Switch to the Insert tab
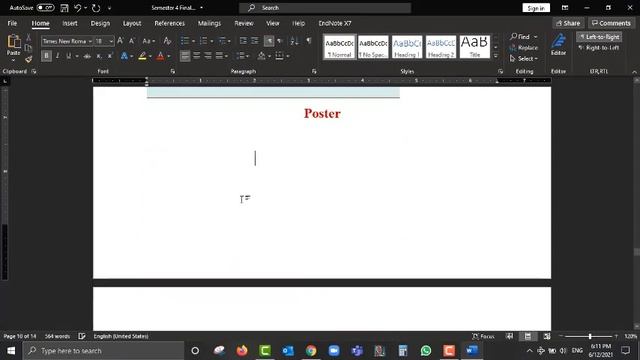 (70, 23)
